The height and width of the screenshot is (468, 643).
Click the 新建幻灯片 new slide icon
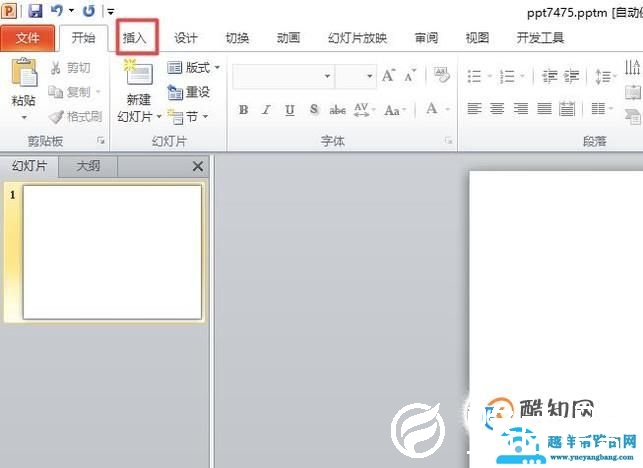coord(139,73)
